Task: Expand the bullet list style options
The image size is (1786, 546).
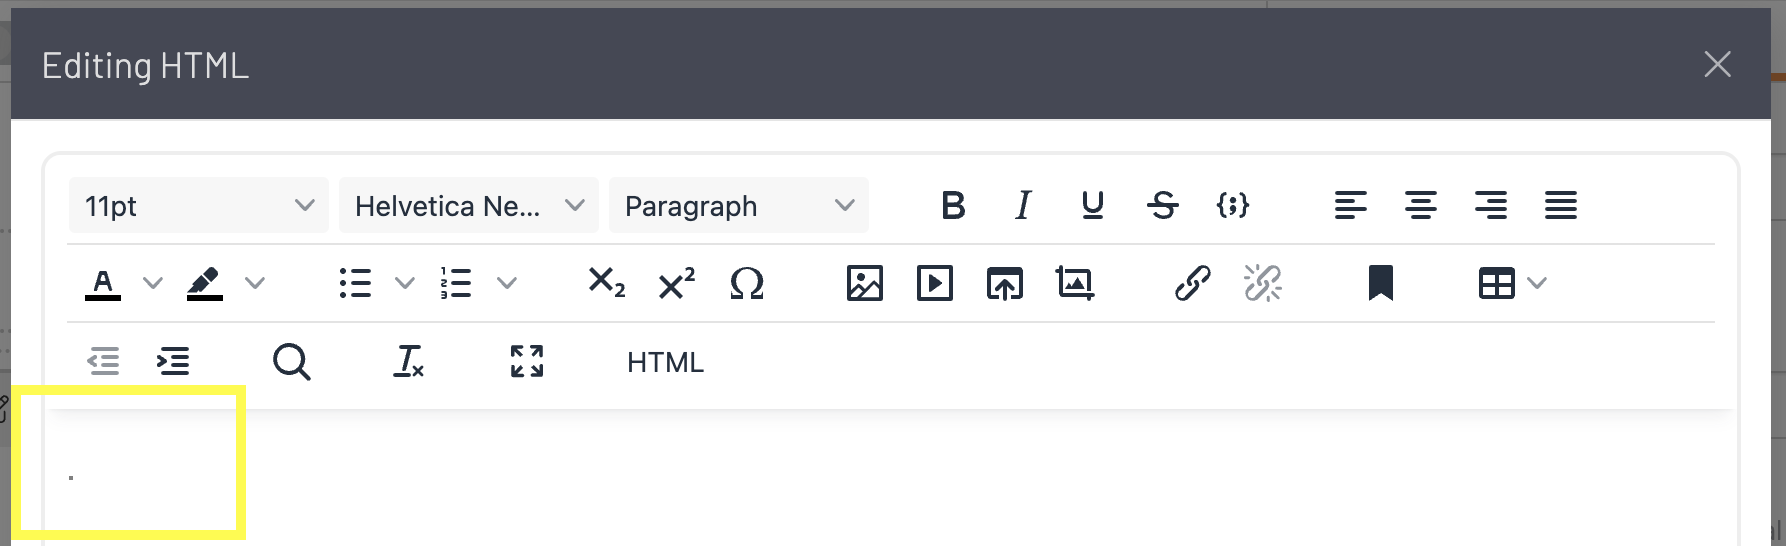Action: pyautogui.click(x=405, y=284)
